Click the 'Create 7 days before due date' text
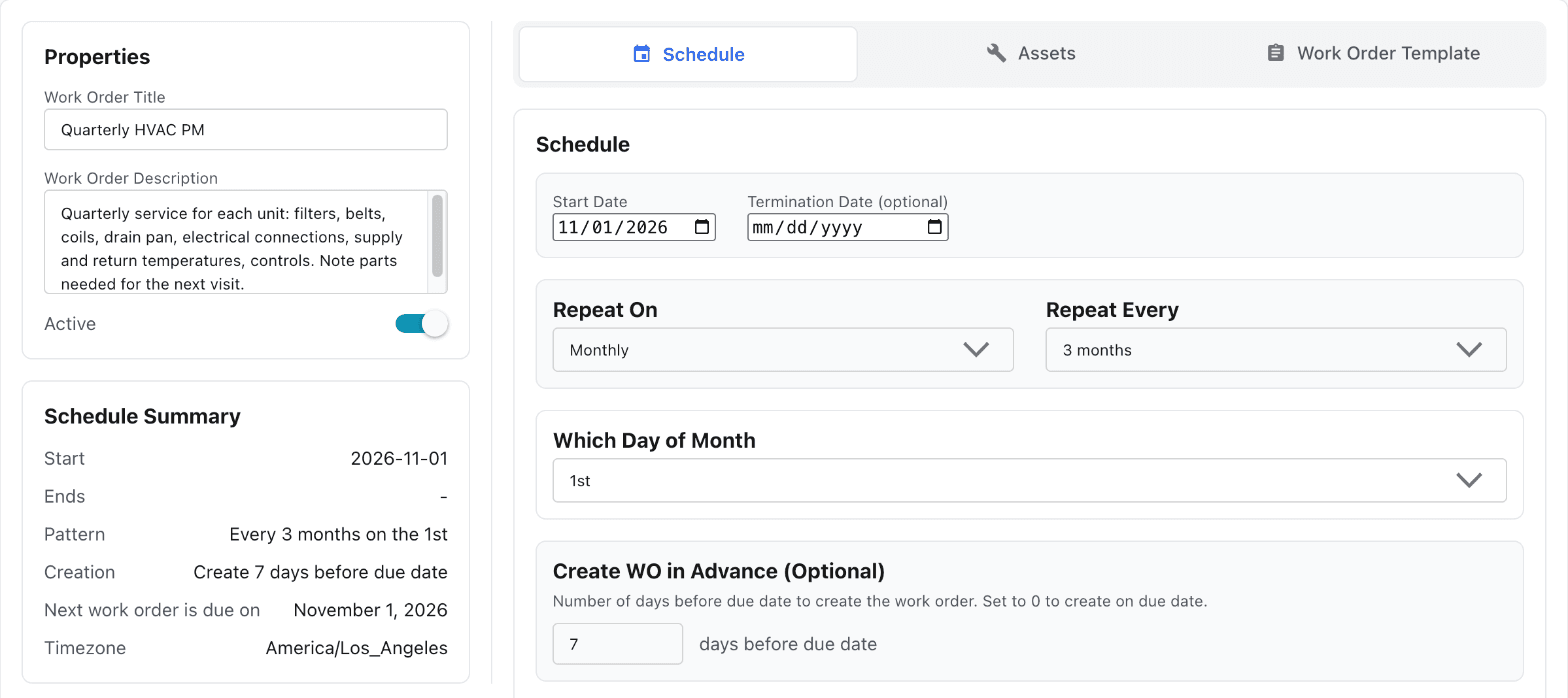This screenshot has height=698, width=1568. pos(321,572)
